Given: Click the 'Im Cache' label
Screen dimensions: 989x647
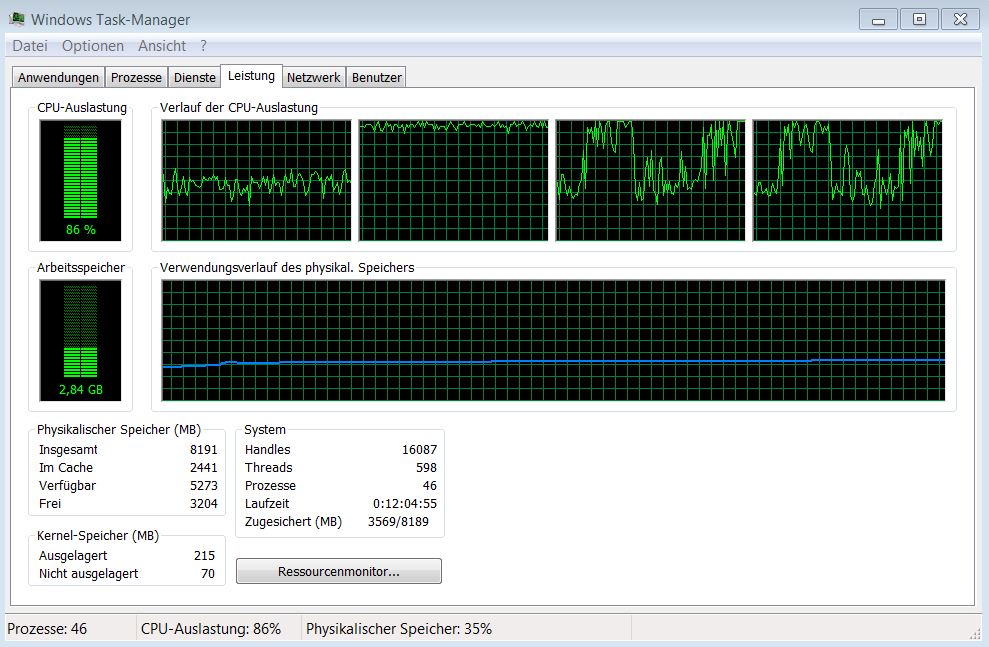Looking at the screenshot, I should [x=66, y=467].
